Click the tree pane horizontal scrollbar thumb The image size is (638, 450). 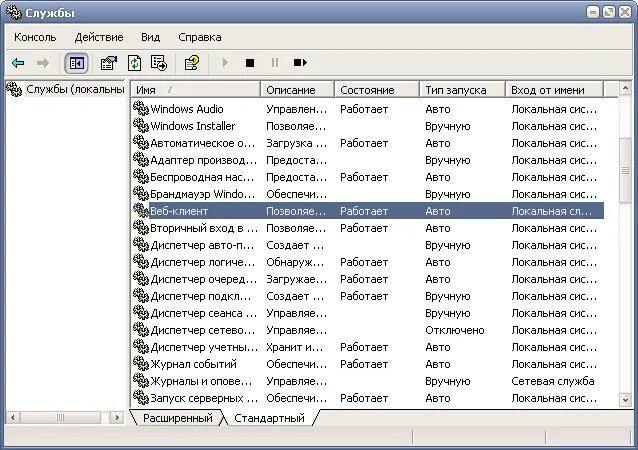pos(60,417)
